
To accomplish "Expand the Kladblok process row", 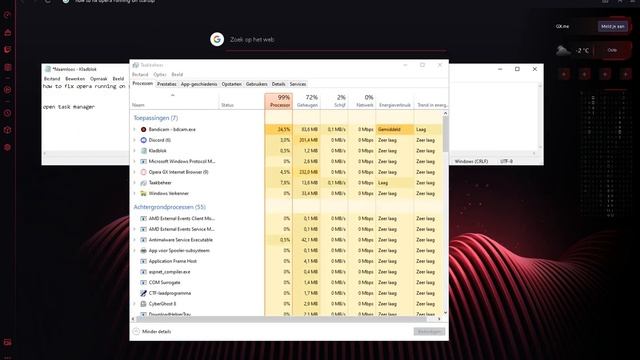I will tap(134, 151).
